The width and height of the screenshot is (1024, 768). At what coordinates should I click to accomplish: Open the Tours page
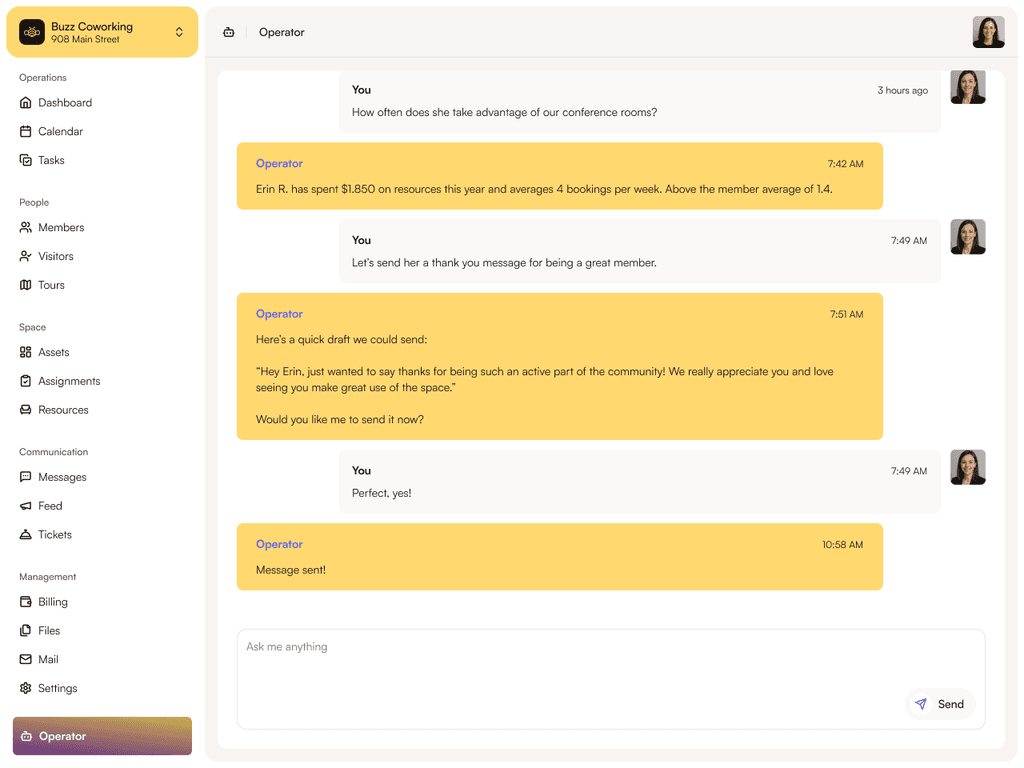point(53,285)
